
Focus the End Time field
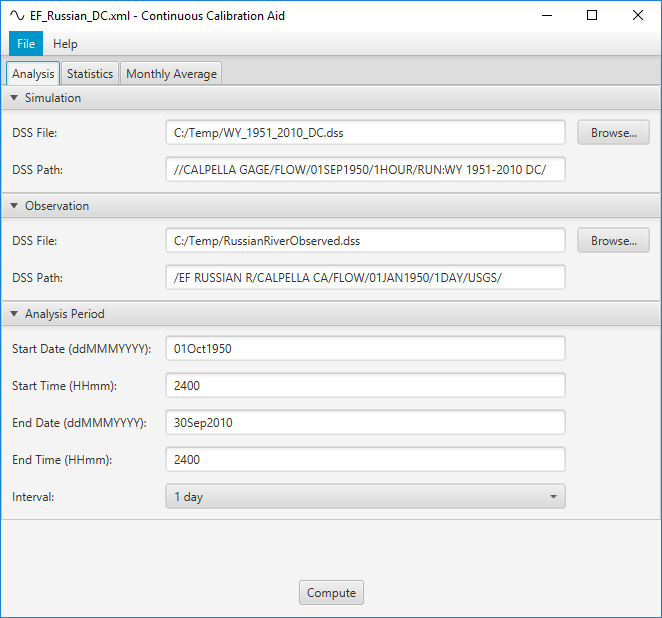coord(366,460)
